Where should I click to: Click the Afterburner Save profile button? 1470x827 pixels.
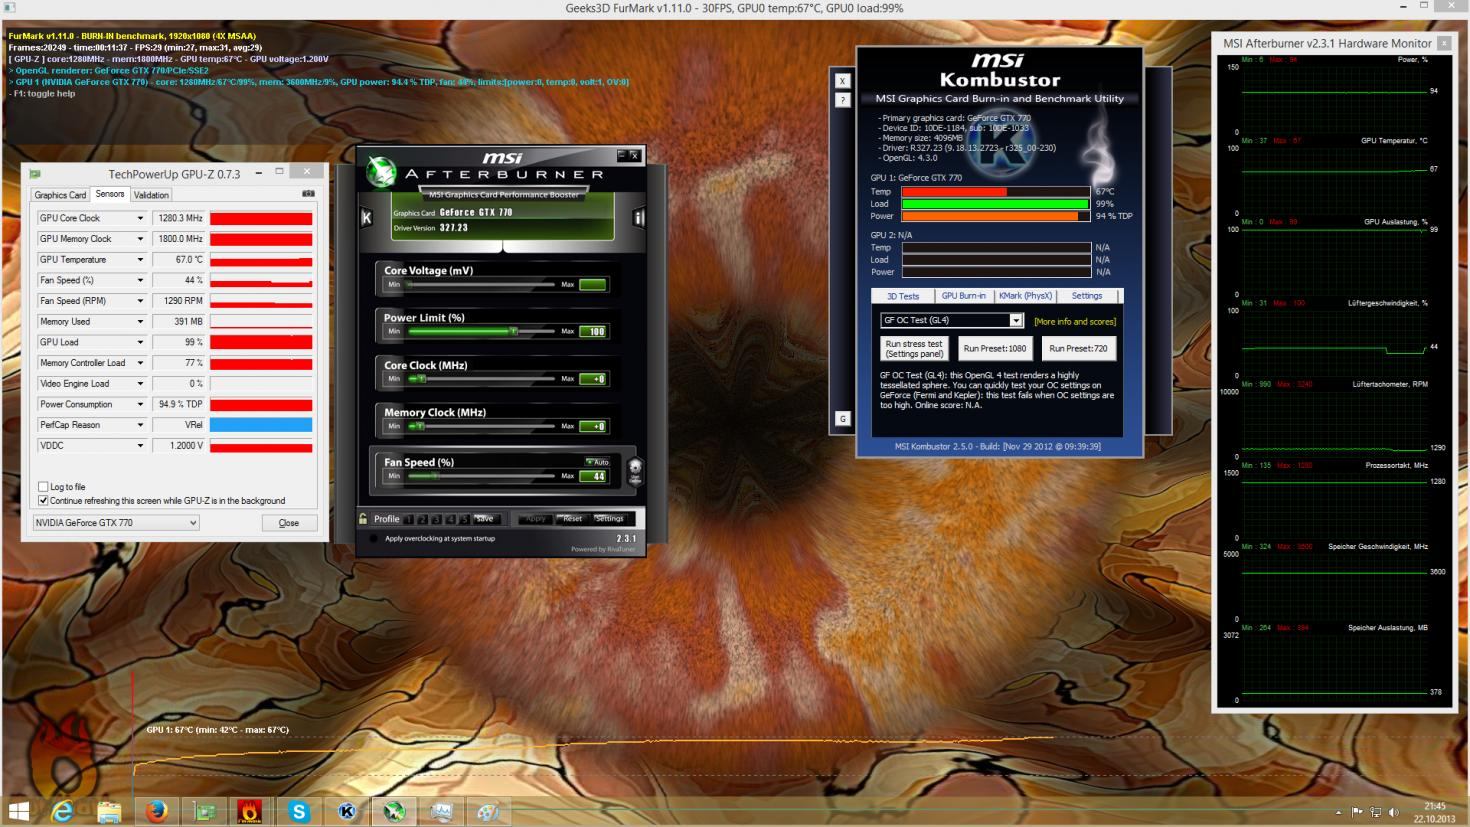pyautogui.click(x=485, y=519)
